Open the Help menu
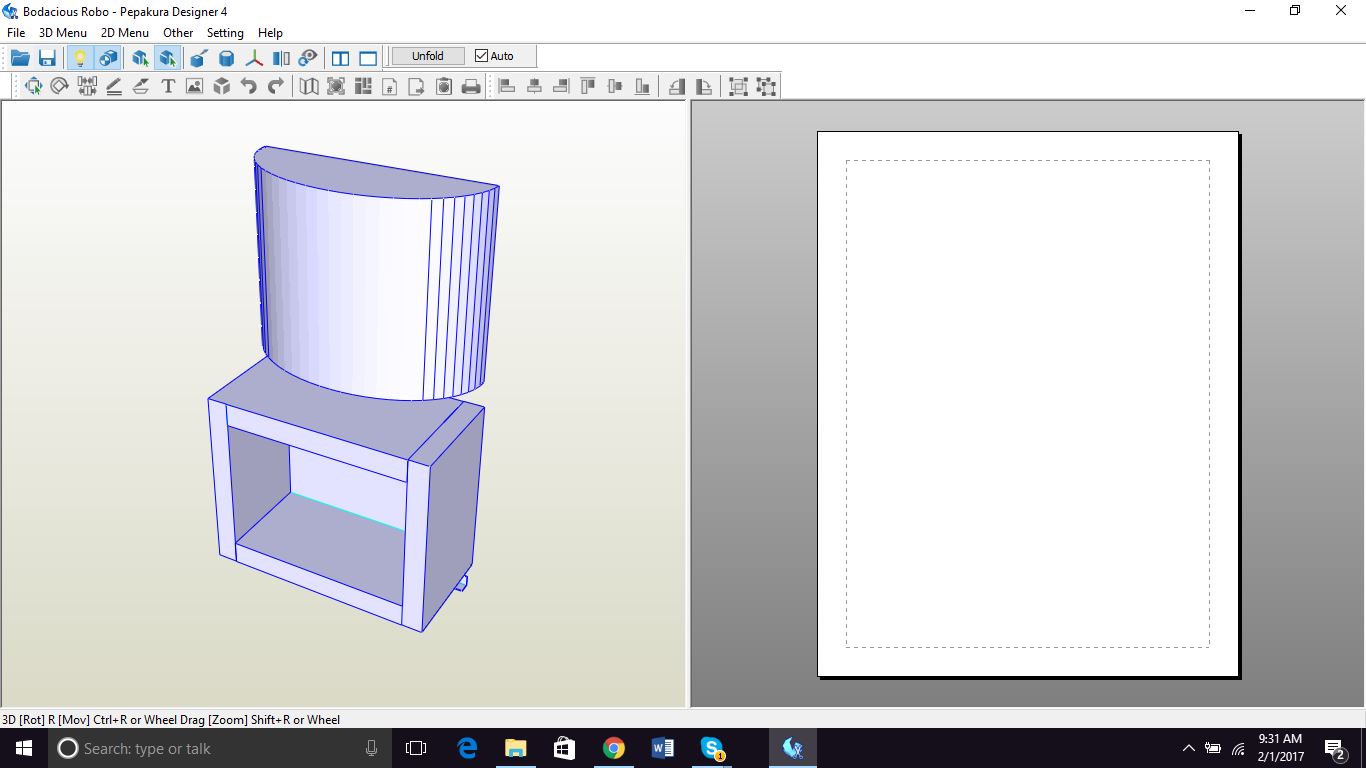 [270, 32]
